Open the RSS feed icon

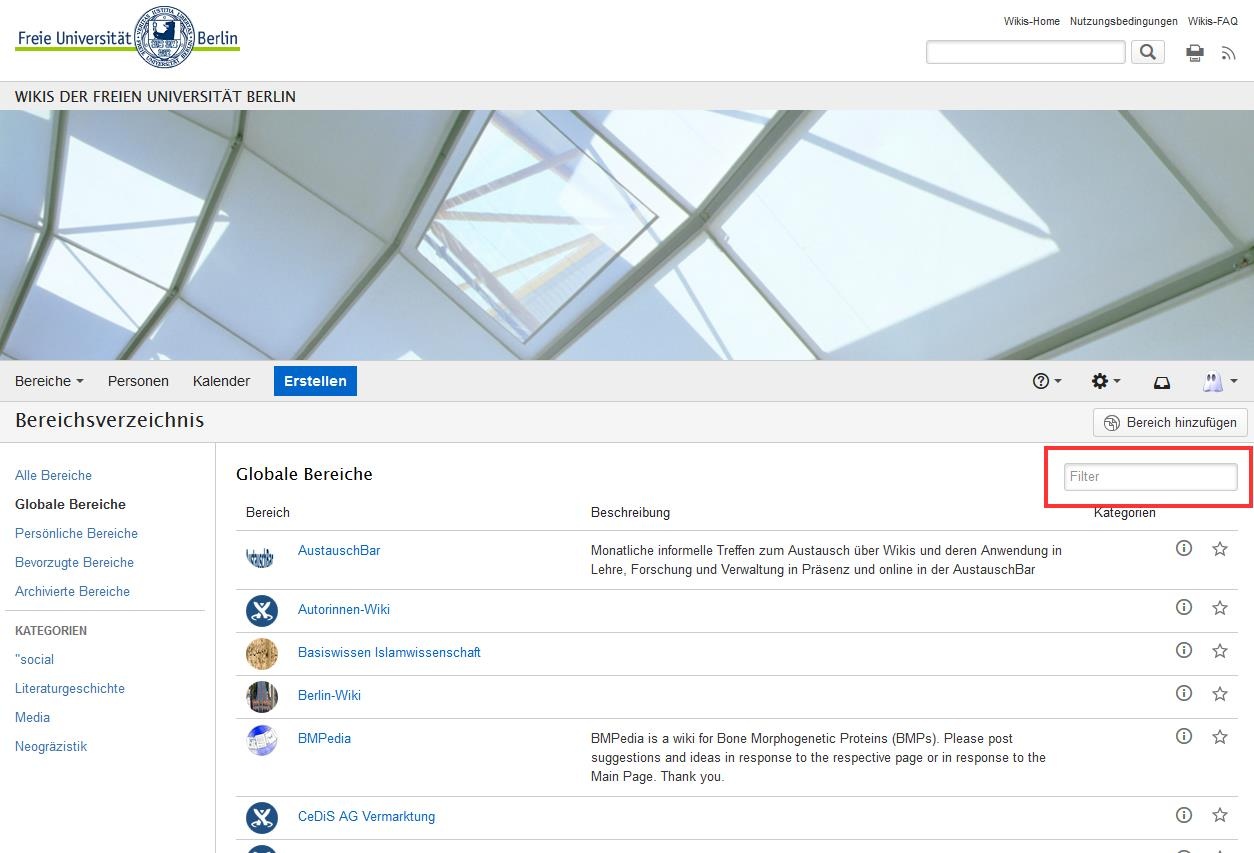1229,53
